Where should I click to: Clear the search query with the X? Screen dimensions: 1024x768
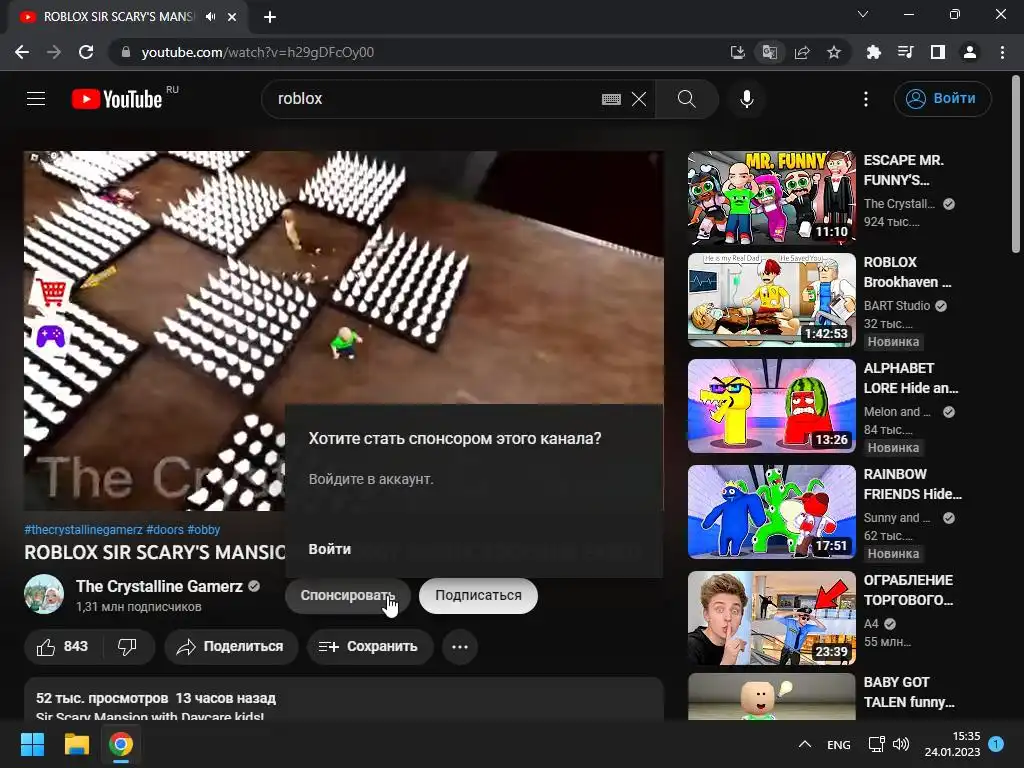(x=639, y=99)
